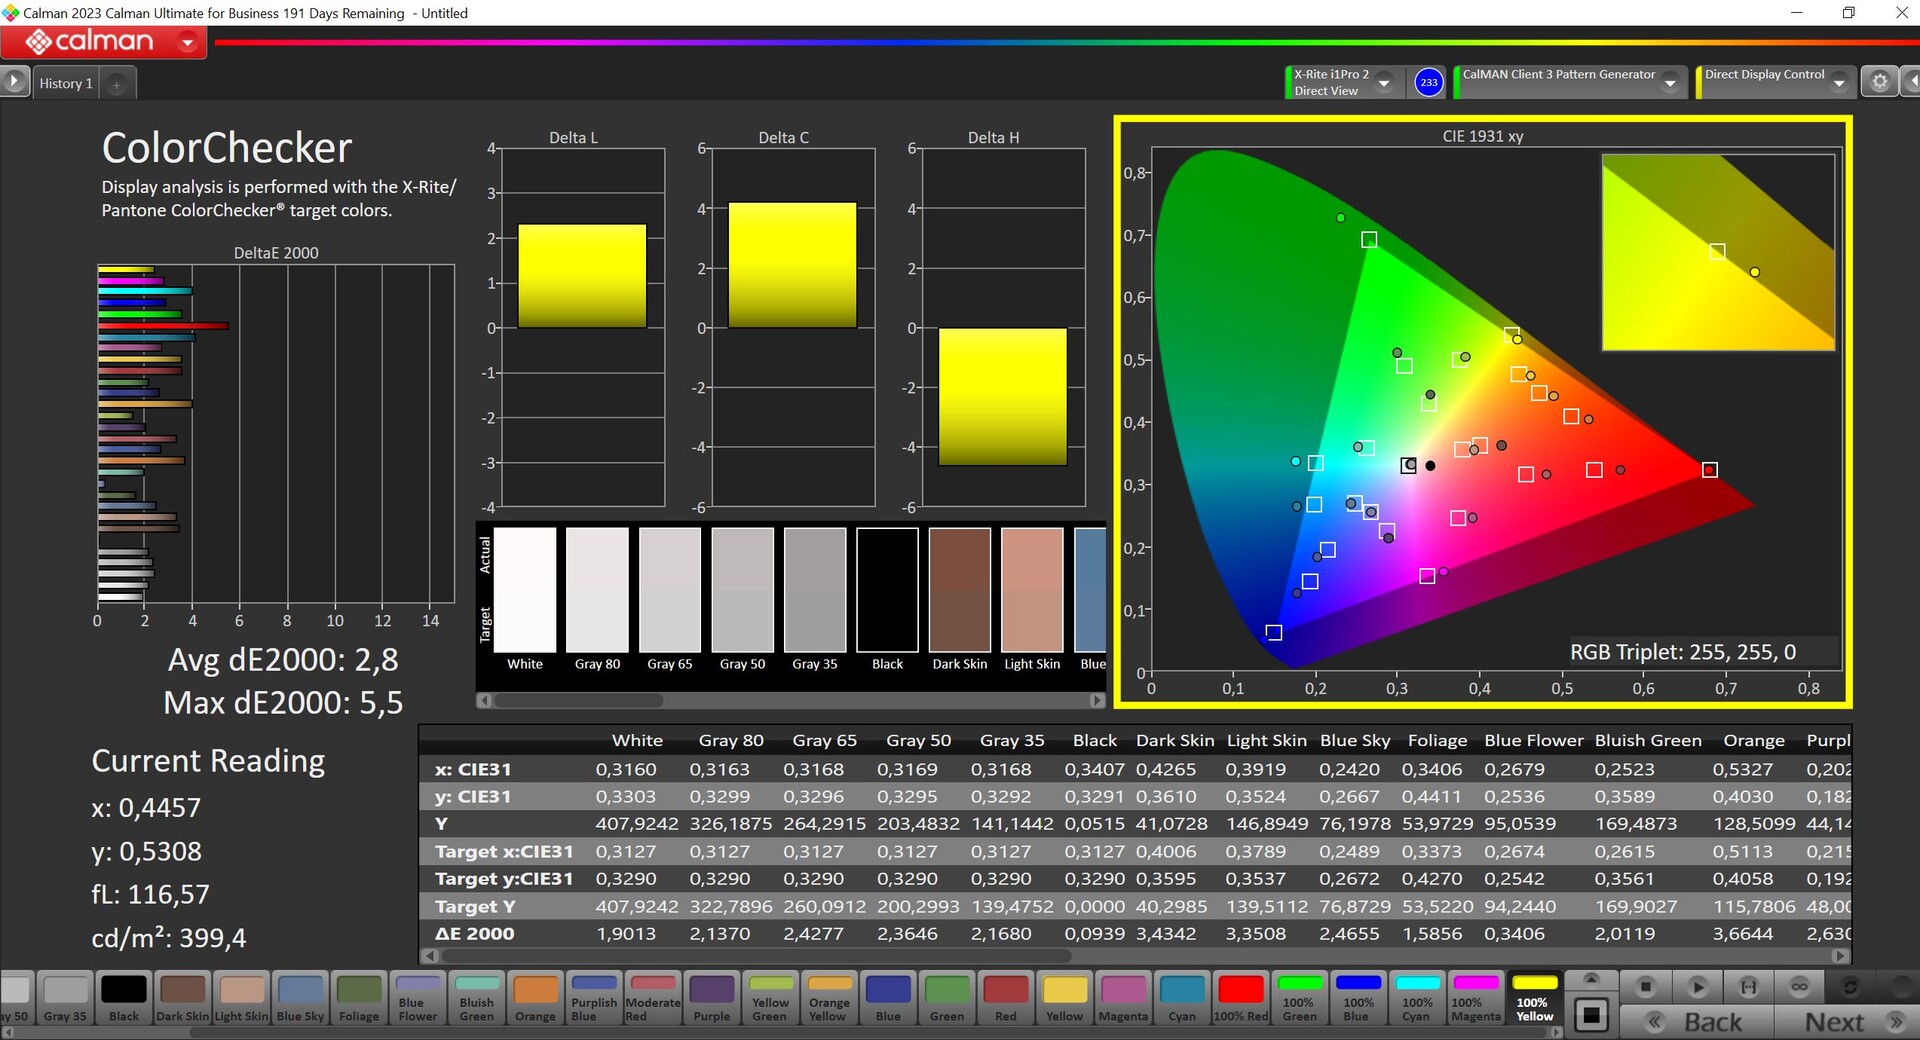
Task: Click the black square pattern window icon
Action: [1590, 1016]
